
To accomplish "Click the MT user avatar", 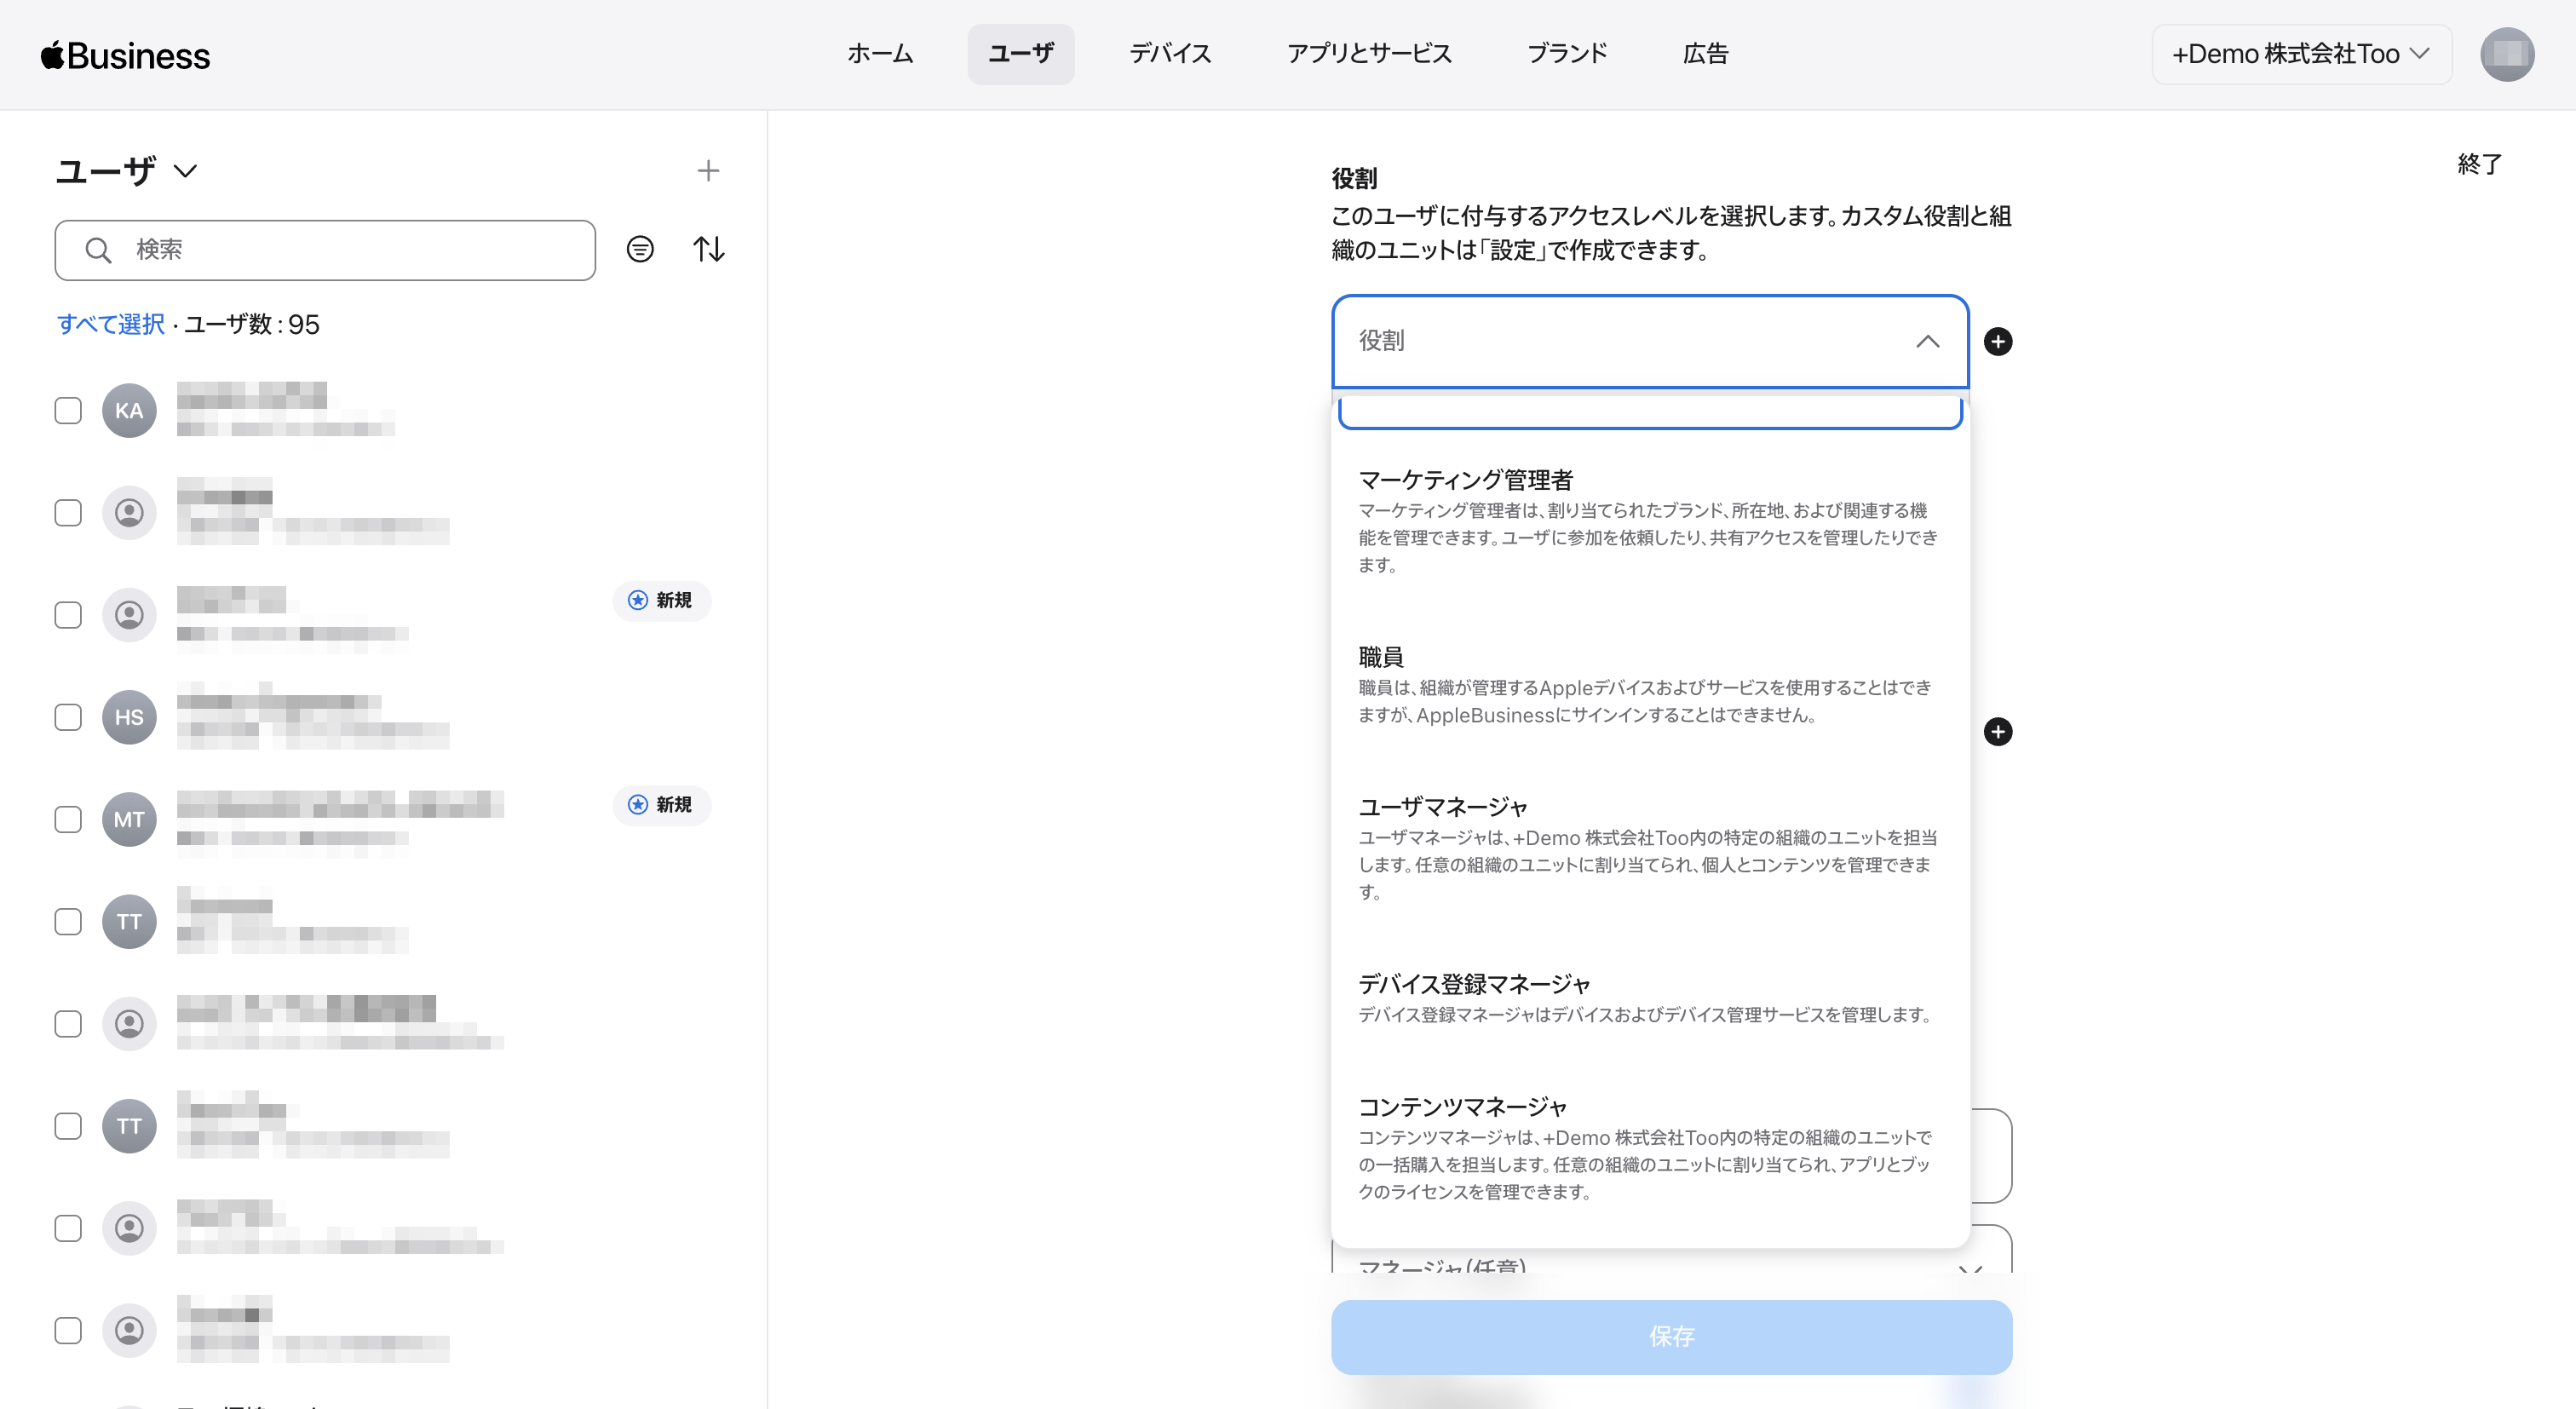I will [129, 819].
